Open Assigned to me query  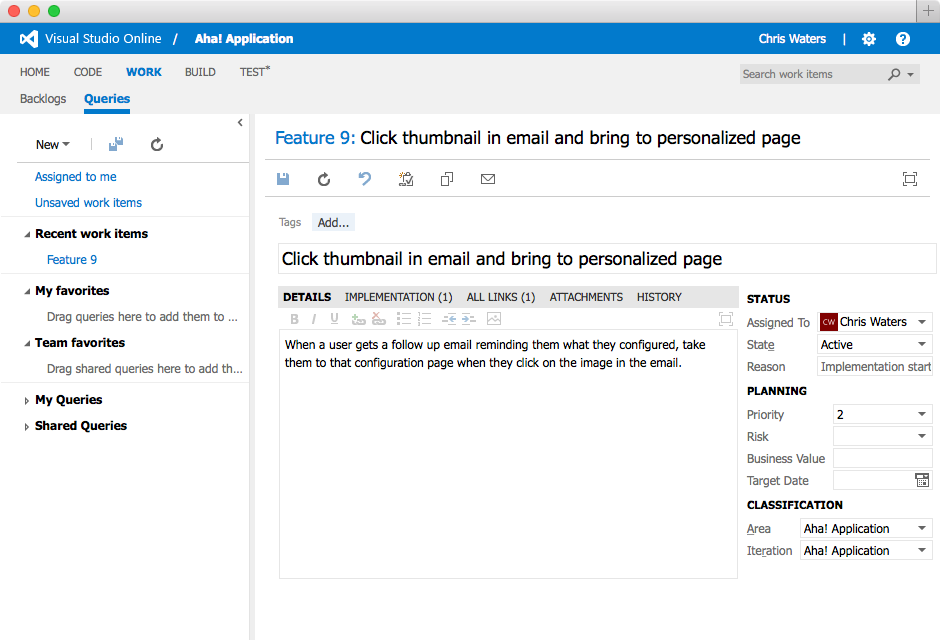pyautogui.click(x=76, y=177)
